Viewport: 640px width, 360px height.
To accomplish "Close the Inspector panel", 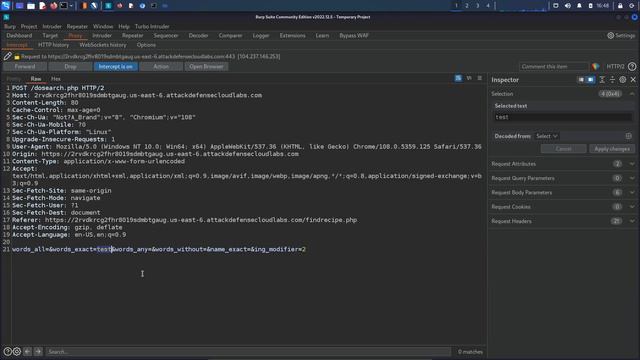I will click(633, 80).
